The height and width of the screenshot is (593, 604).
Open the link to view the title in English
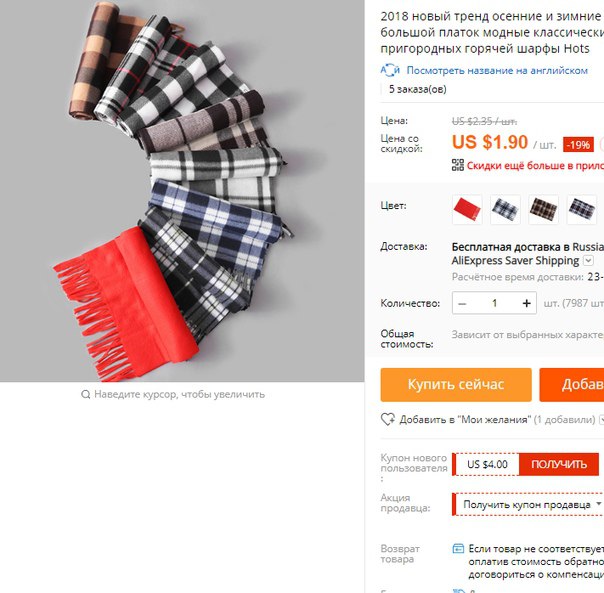(497, 71)
